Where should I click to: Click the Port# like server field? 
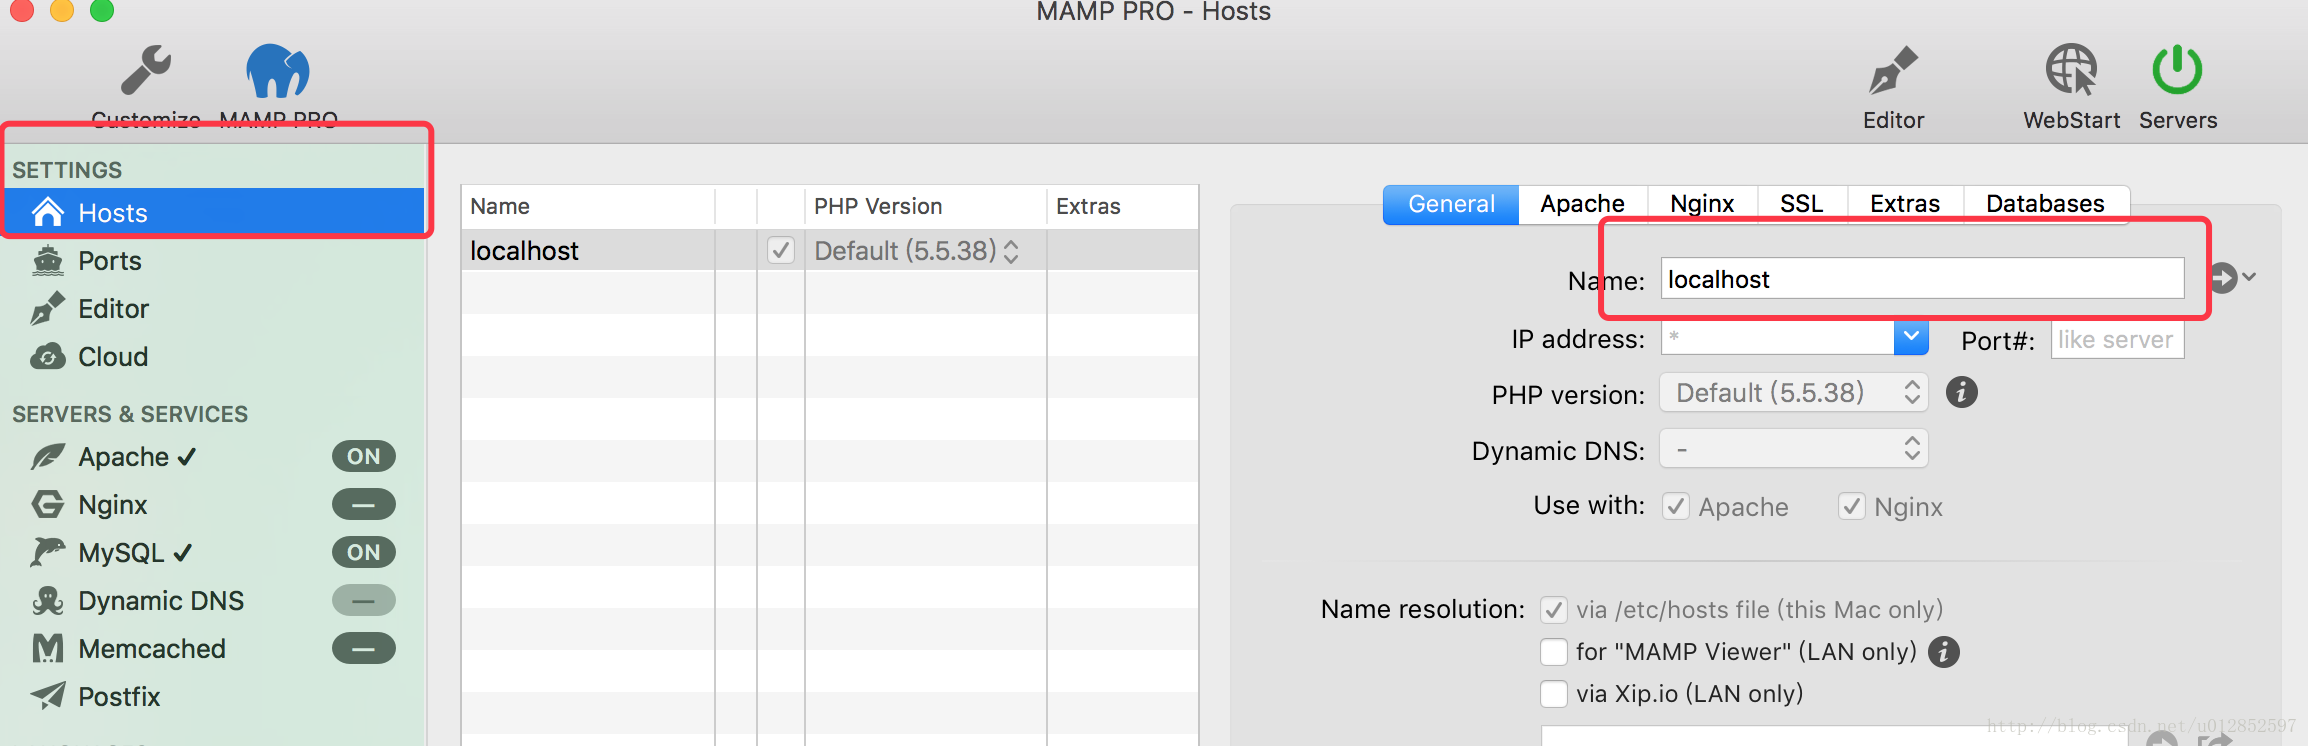(x=2117, y=339)
